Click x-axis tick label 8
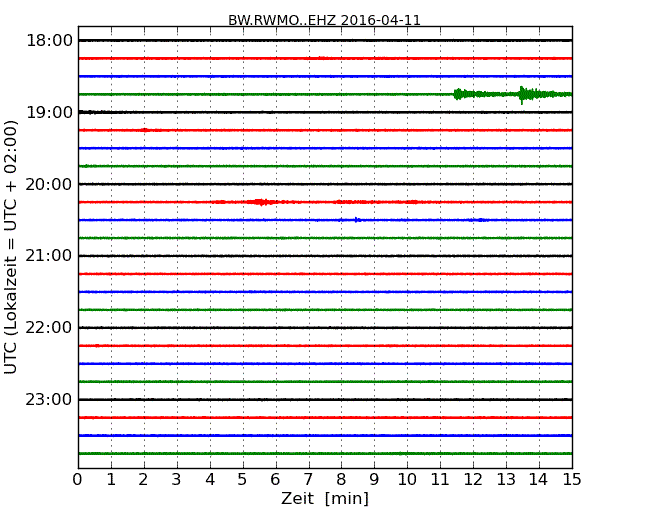Screen dimensions: 650x520 coord(341,480)
